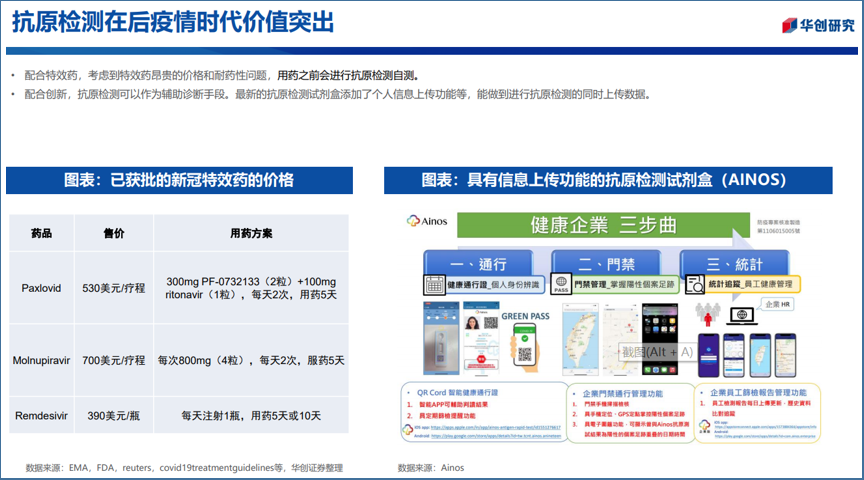Click the green 健康企業 三步曲 banner

603,225
